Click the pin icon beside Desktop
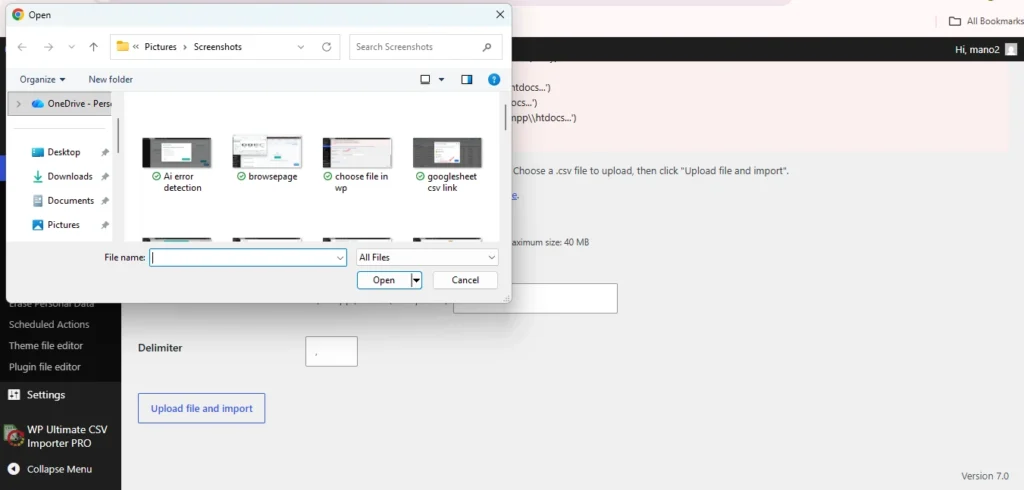 [x=104, y=152]
